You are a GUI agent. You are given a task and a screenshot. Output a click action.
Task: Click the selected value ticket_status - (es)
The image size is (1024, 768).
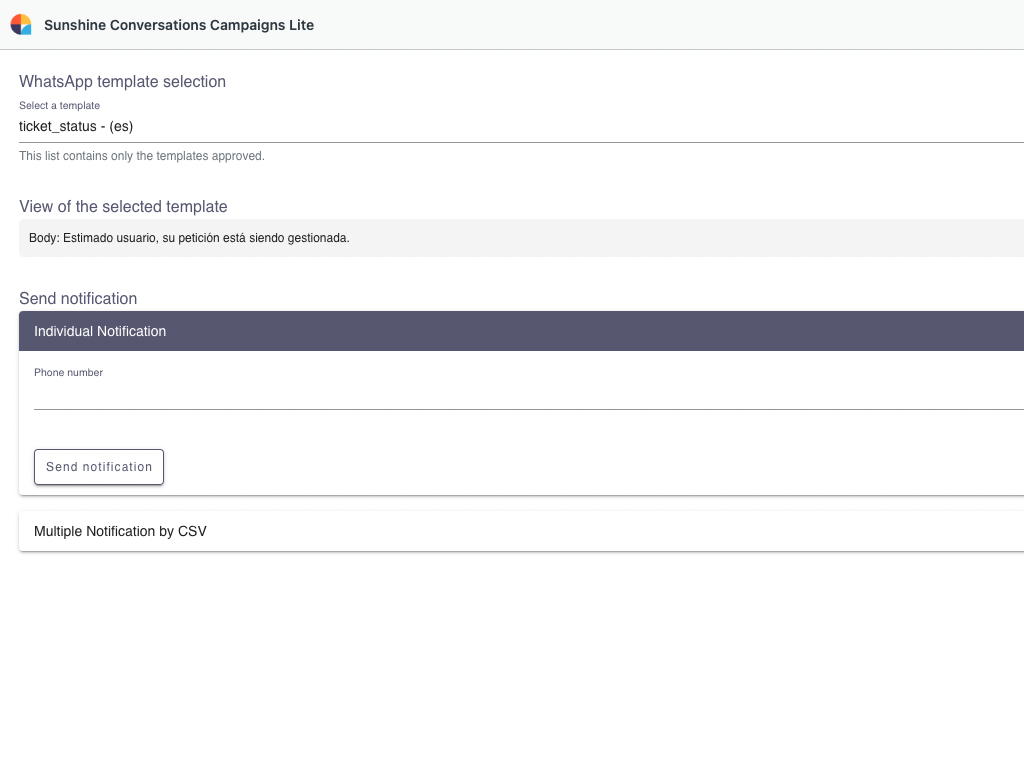click(x=76, y=127)
